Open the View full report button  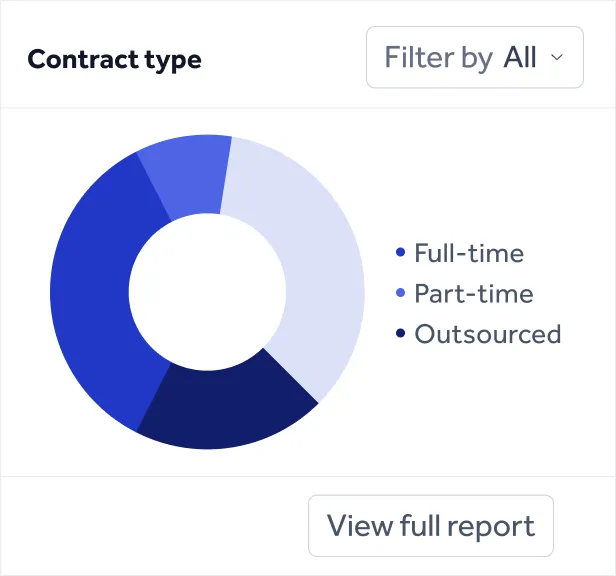[x=430, y=526]
